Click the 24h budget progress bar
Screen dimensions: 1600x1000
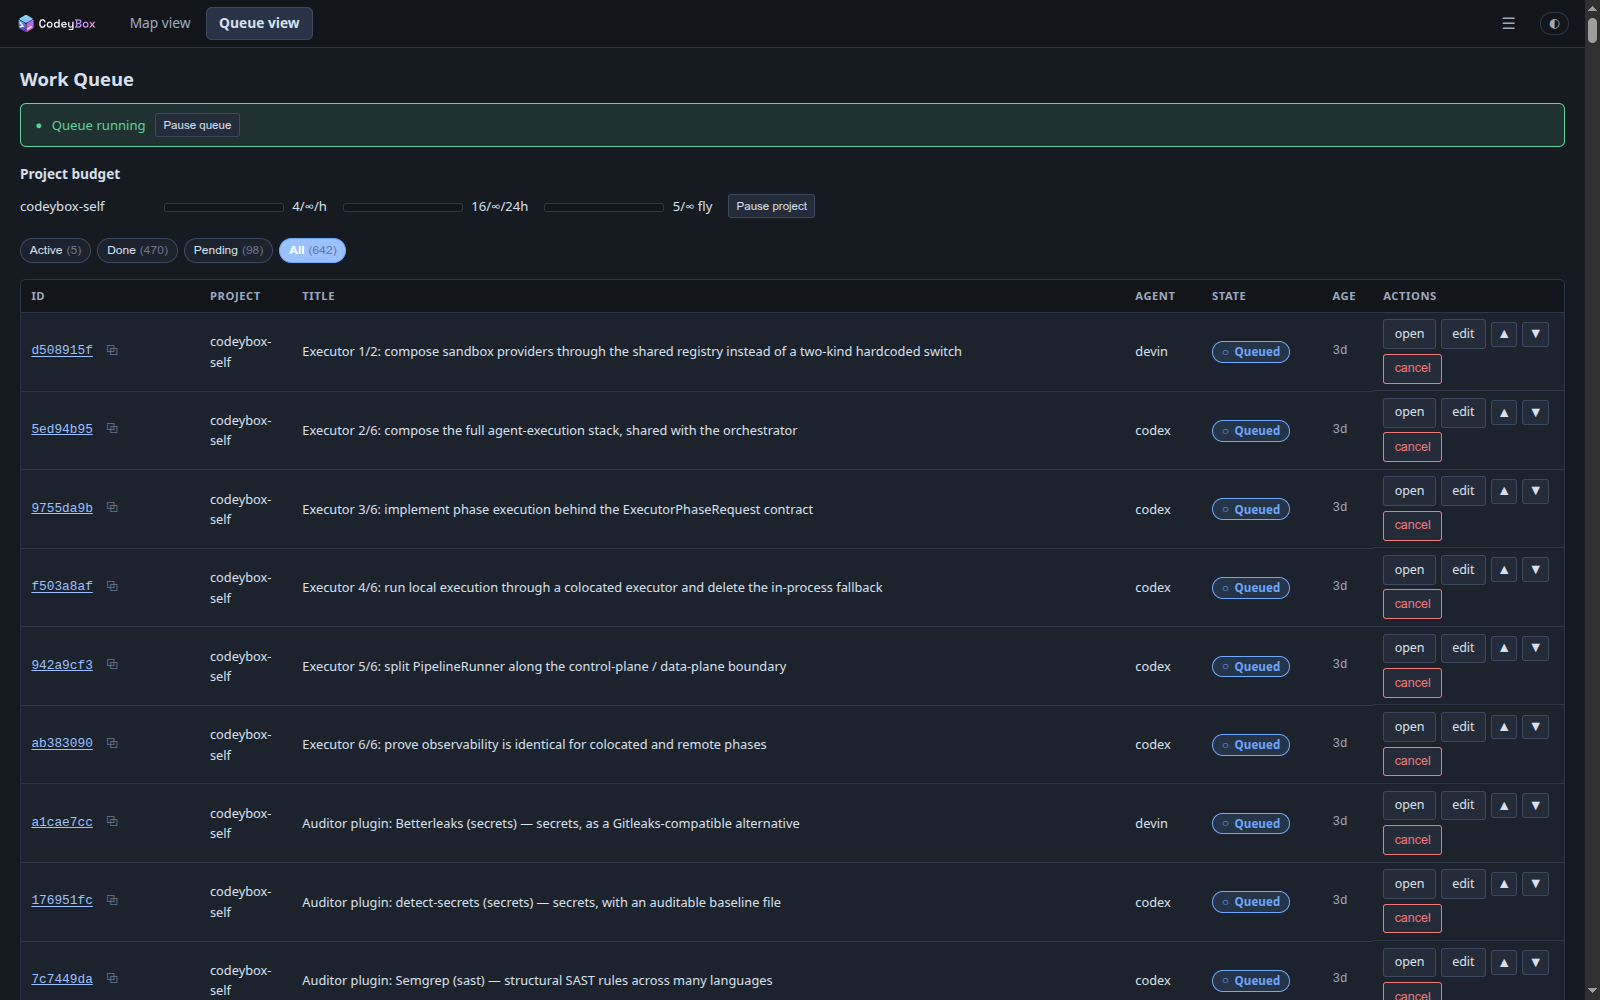pyautogui.click(x=403, y=207)
